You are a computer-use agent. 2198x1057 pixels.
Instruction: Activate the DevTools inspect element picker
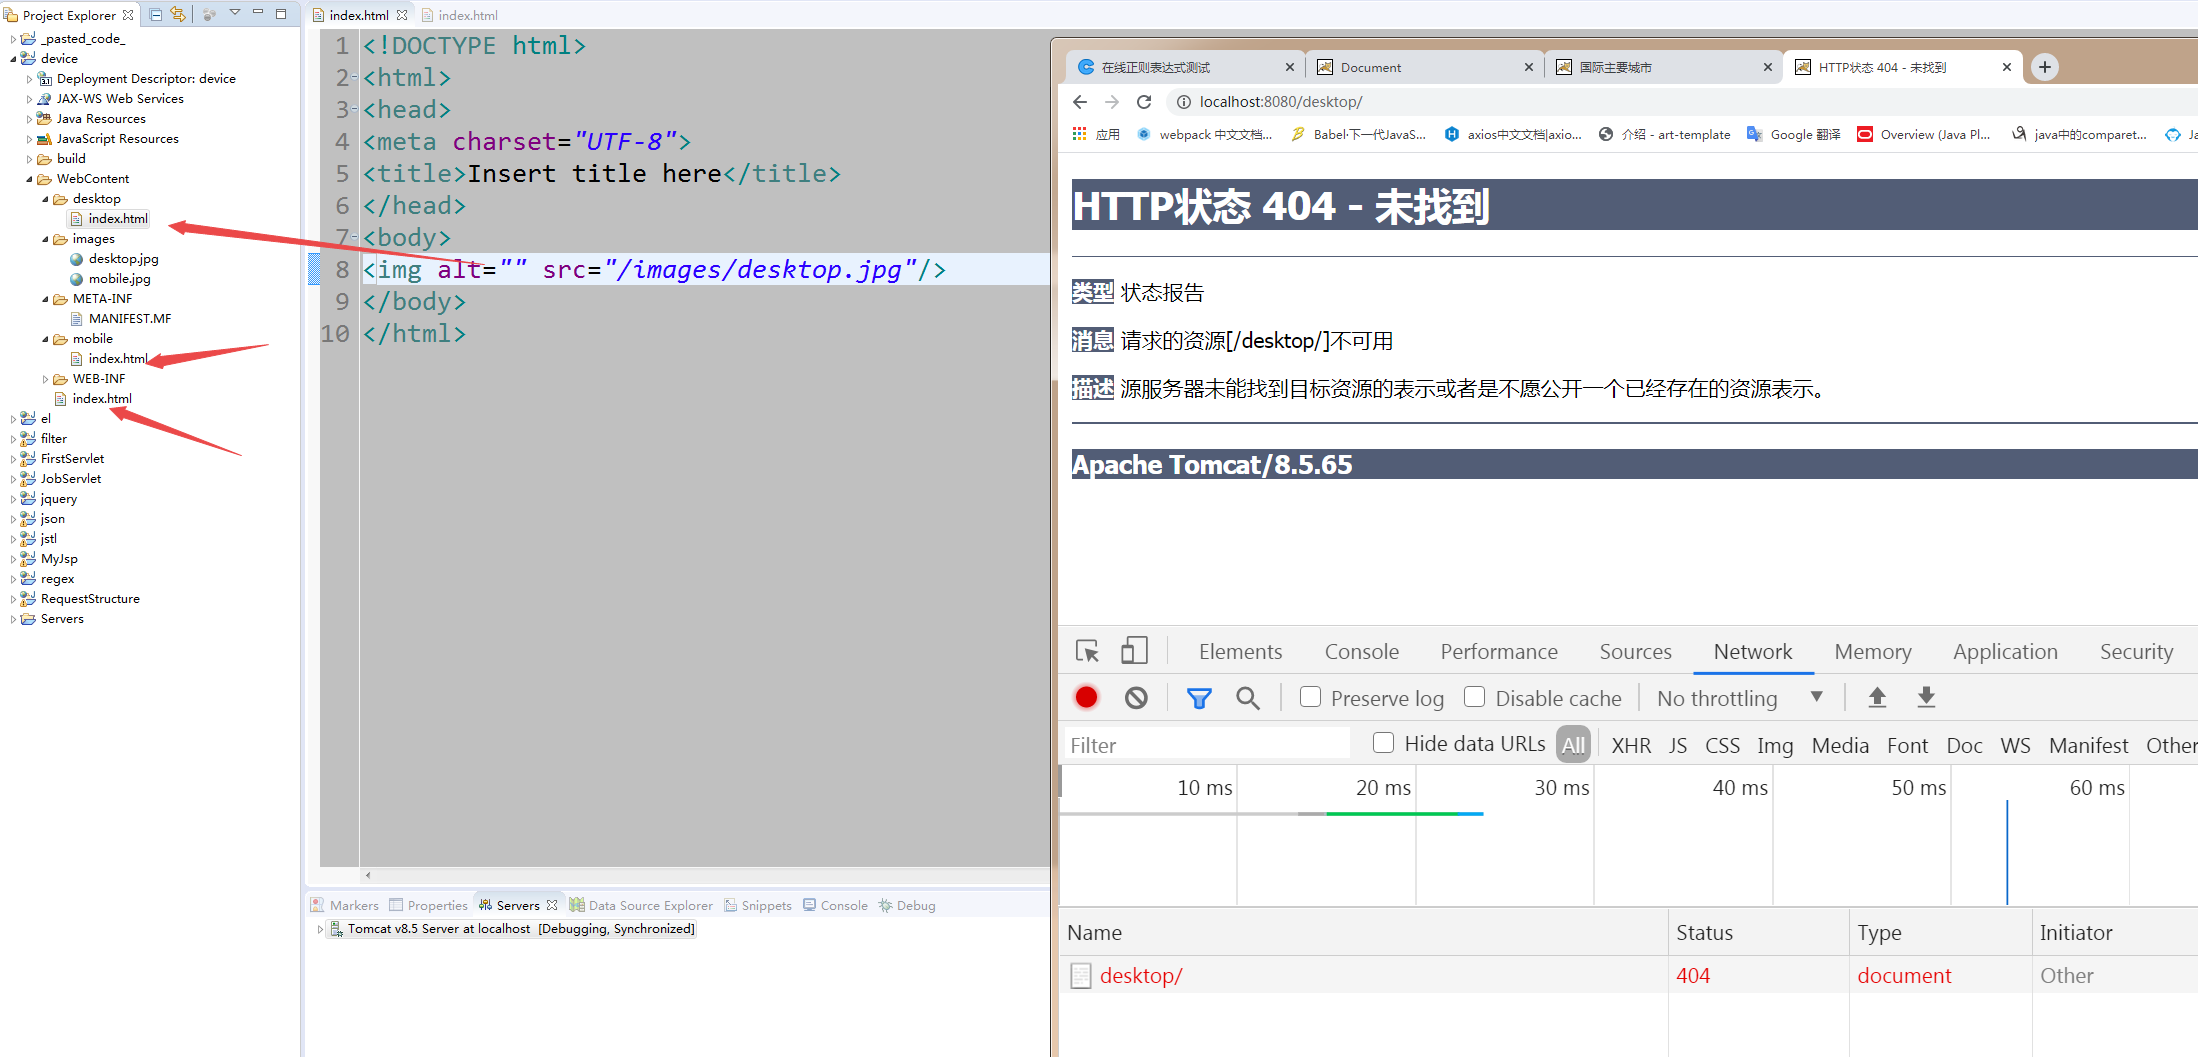point(1087,651)
